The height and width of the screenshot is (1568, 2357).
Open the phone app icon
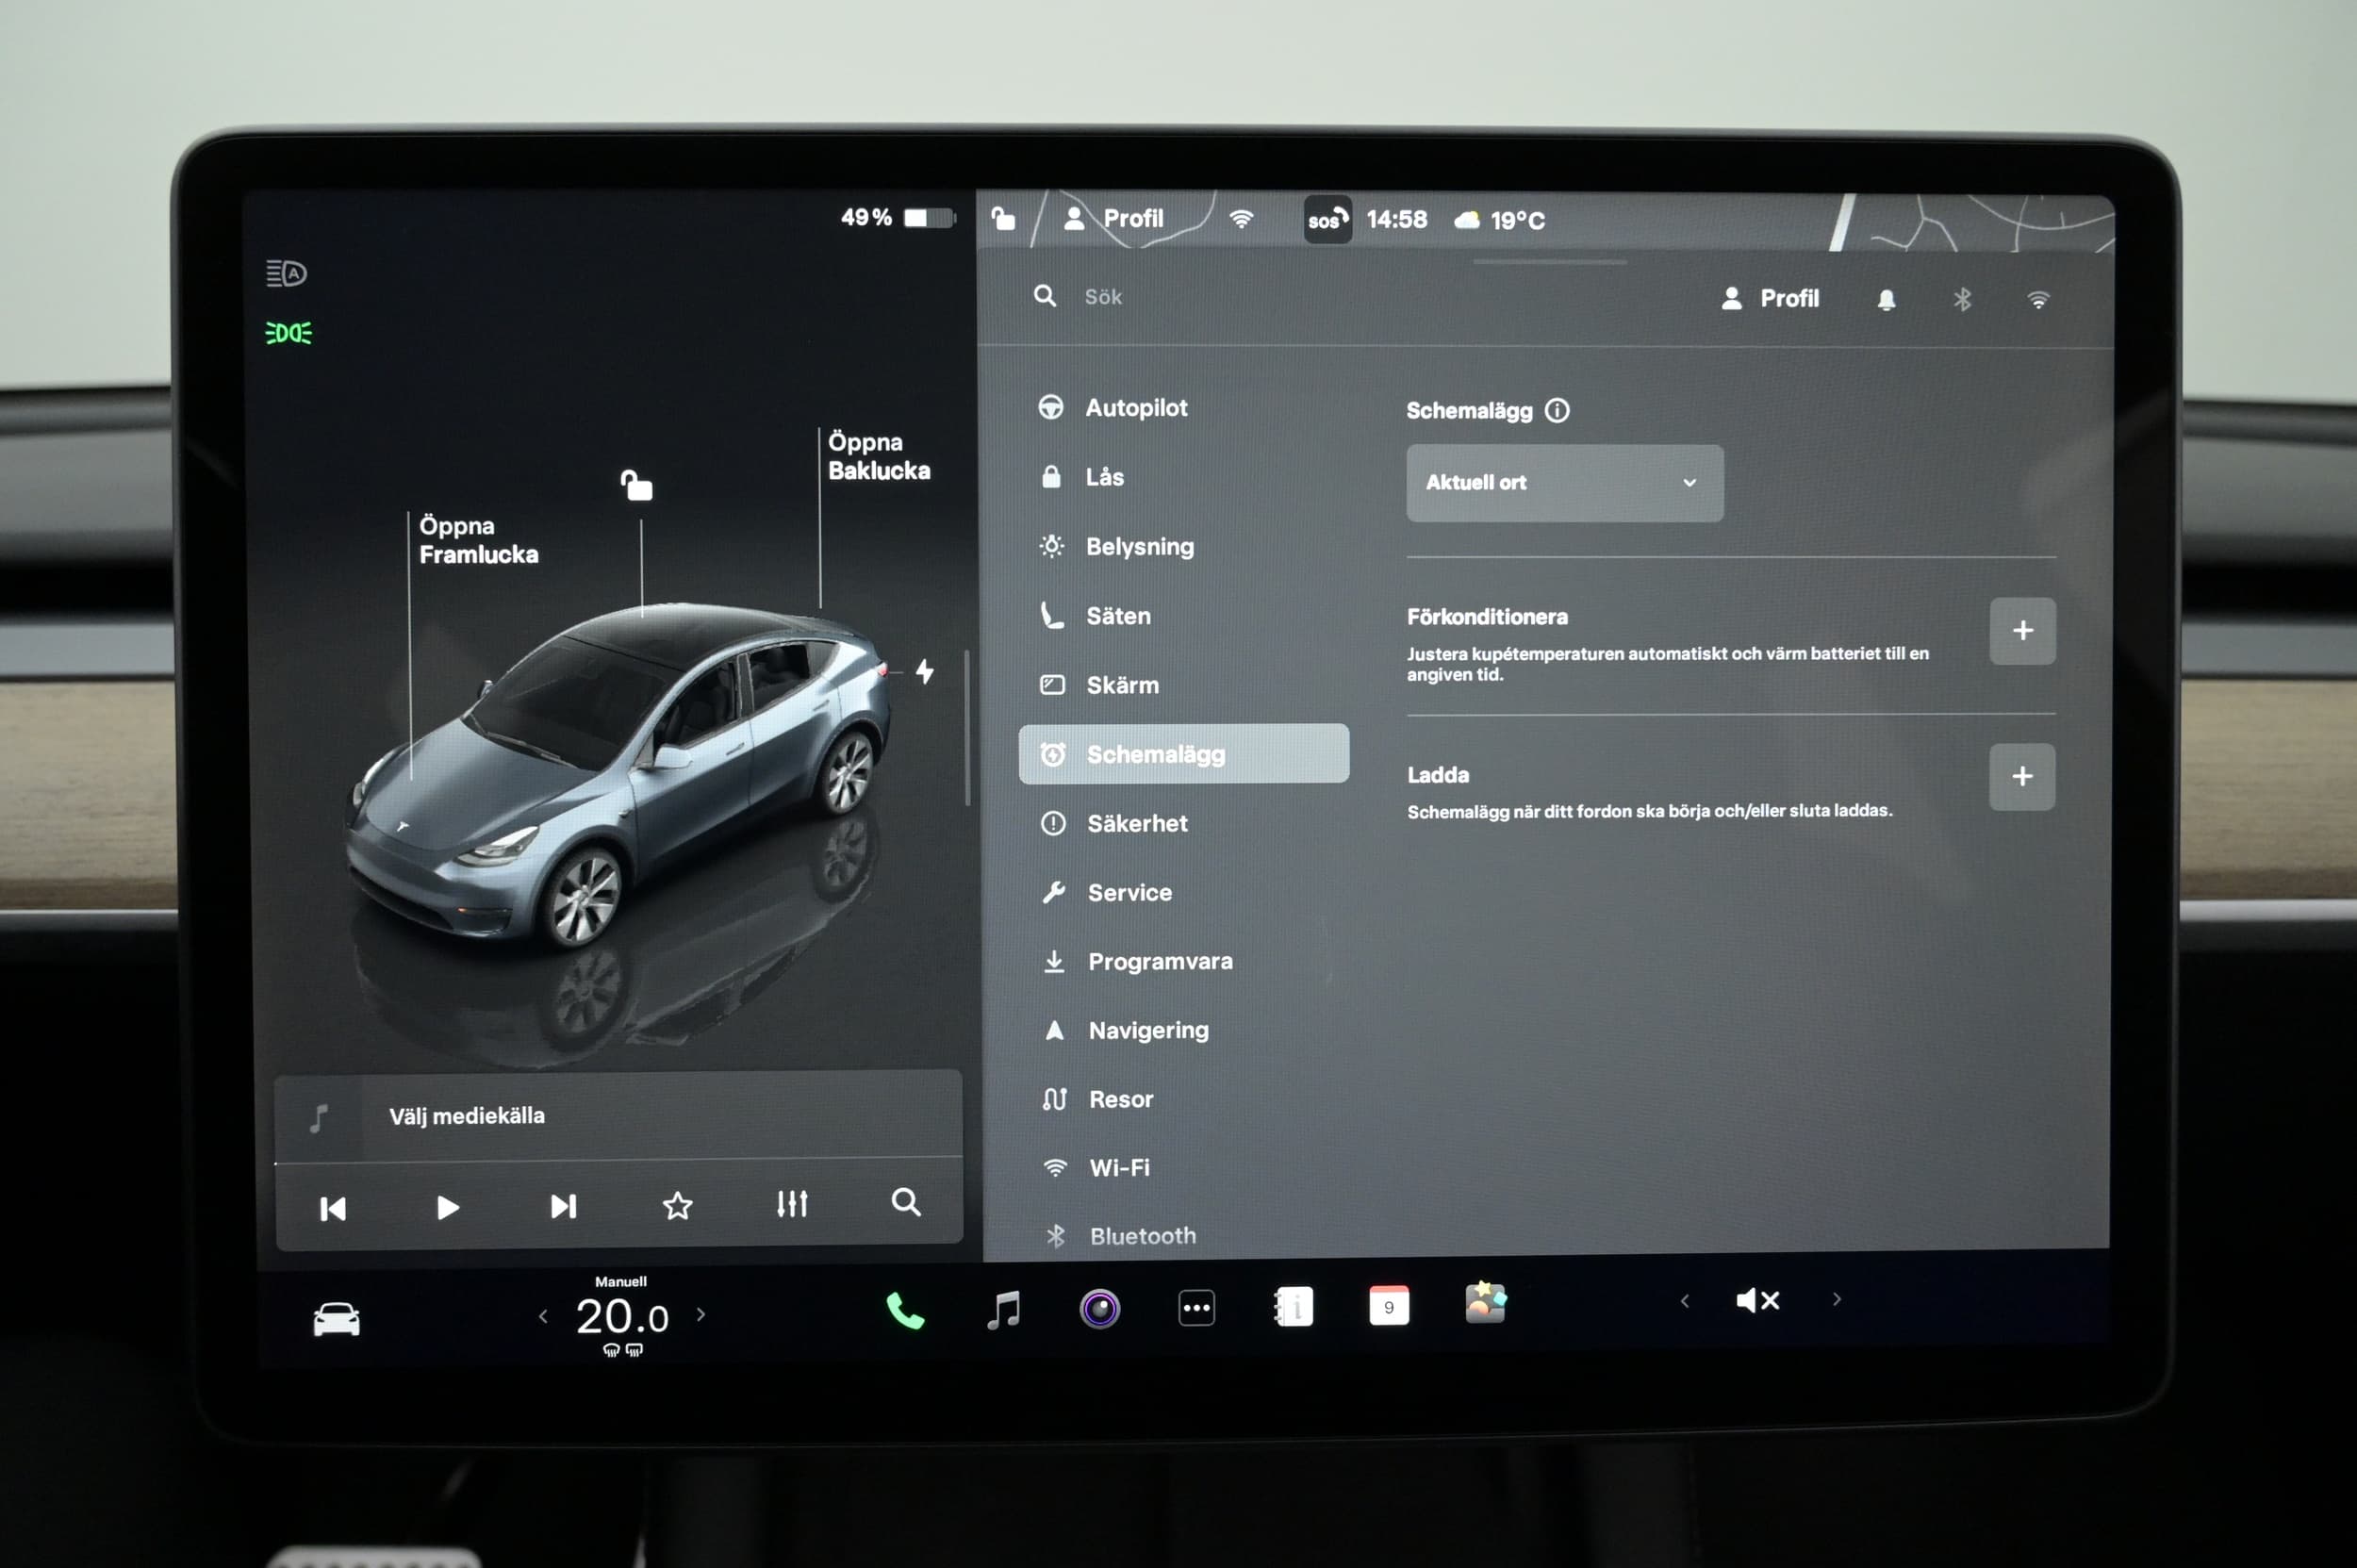click(x=905, y=1310)
